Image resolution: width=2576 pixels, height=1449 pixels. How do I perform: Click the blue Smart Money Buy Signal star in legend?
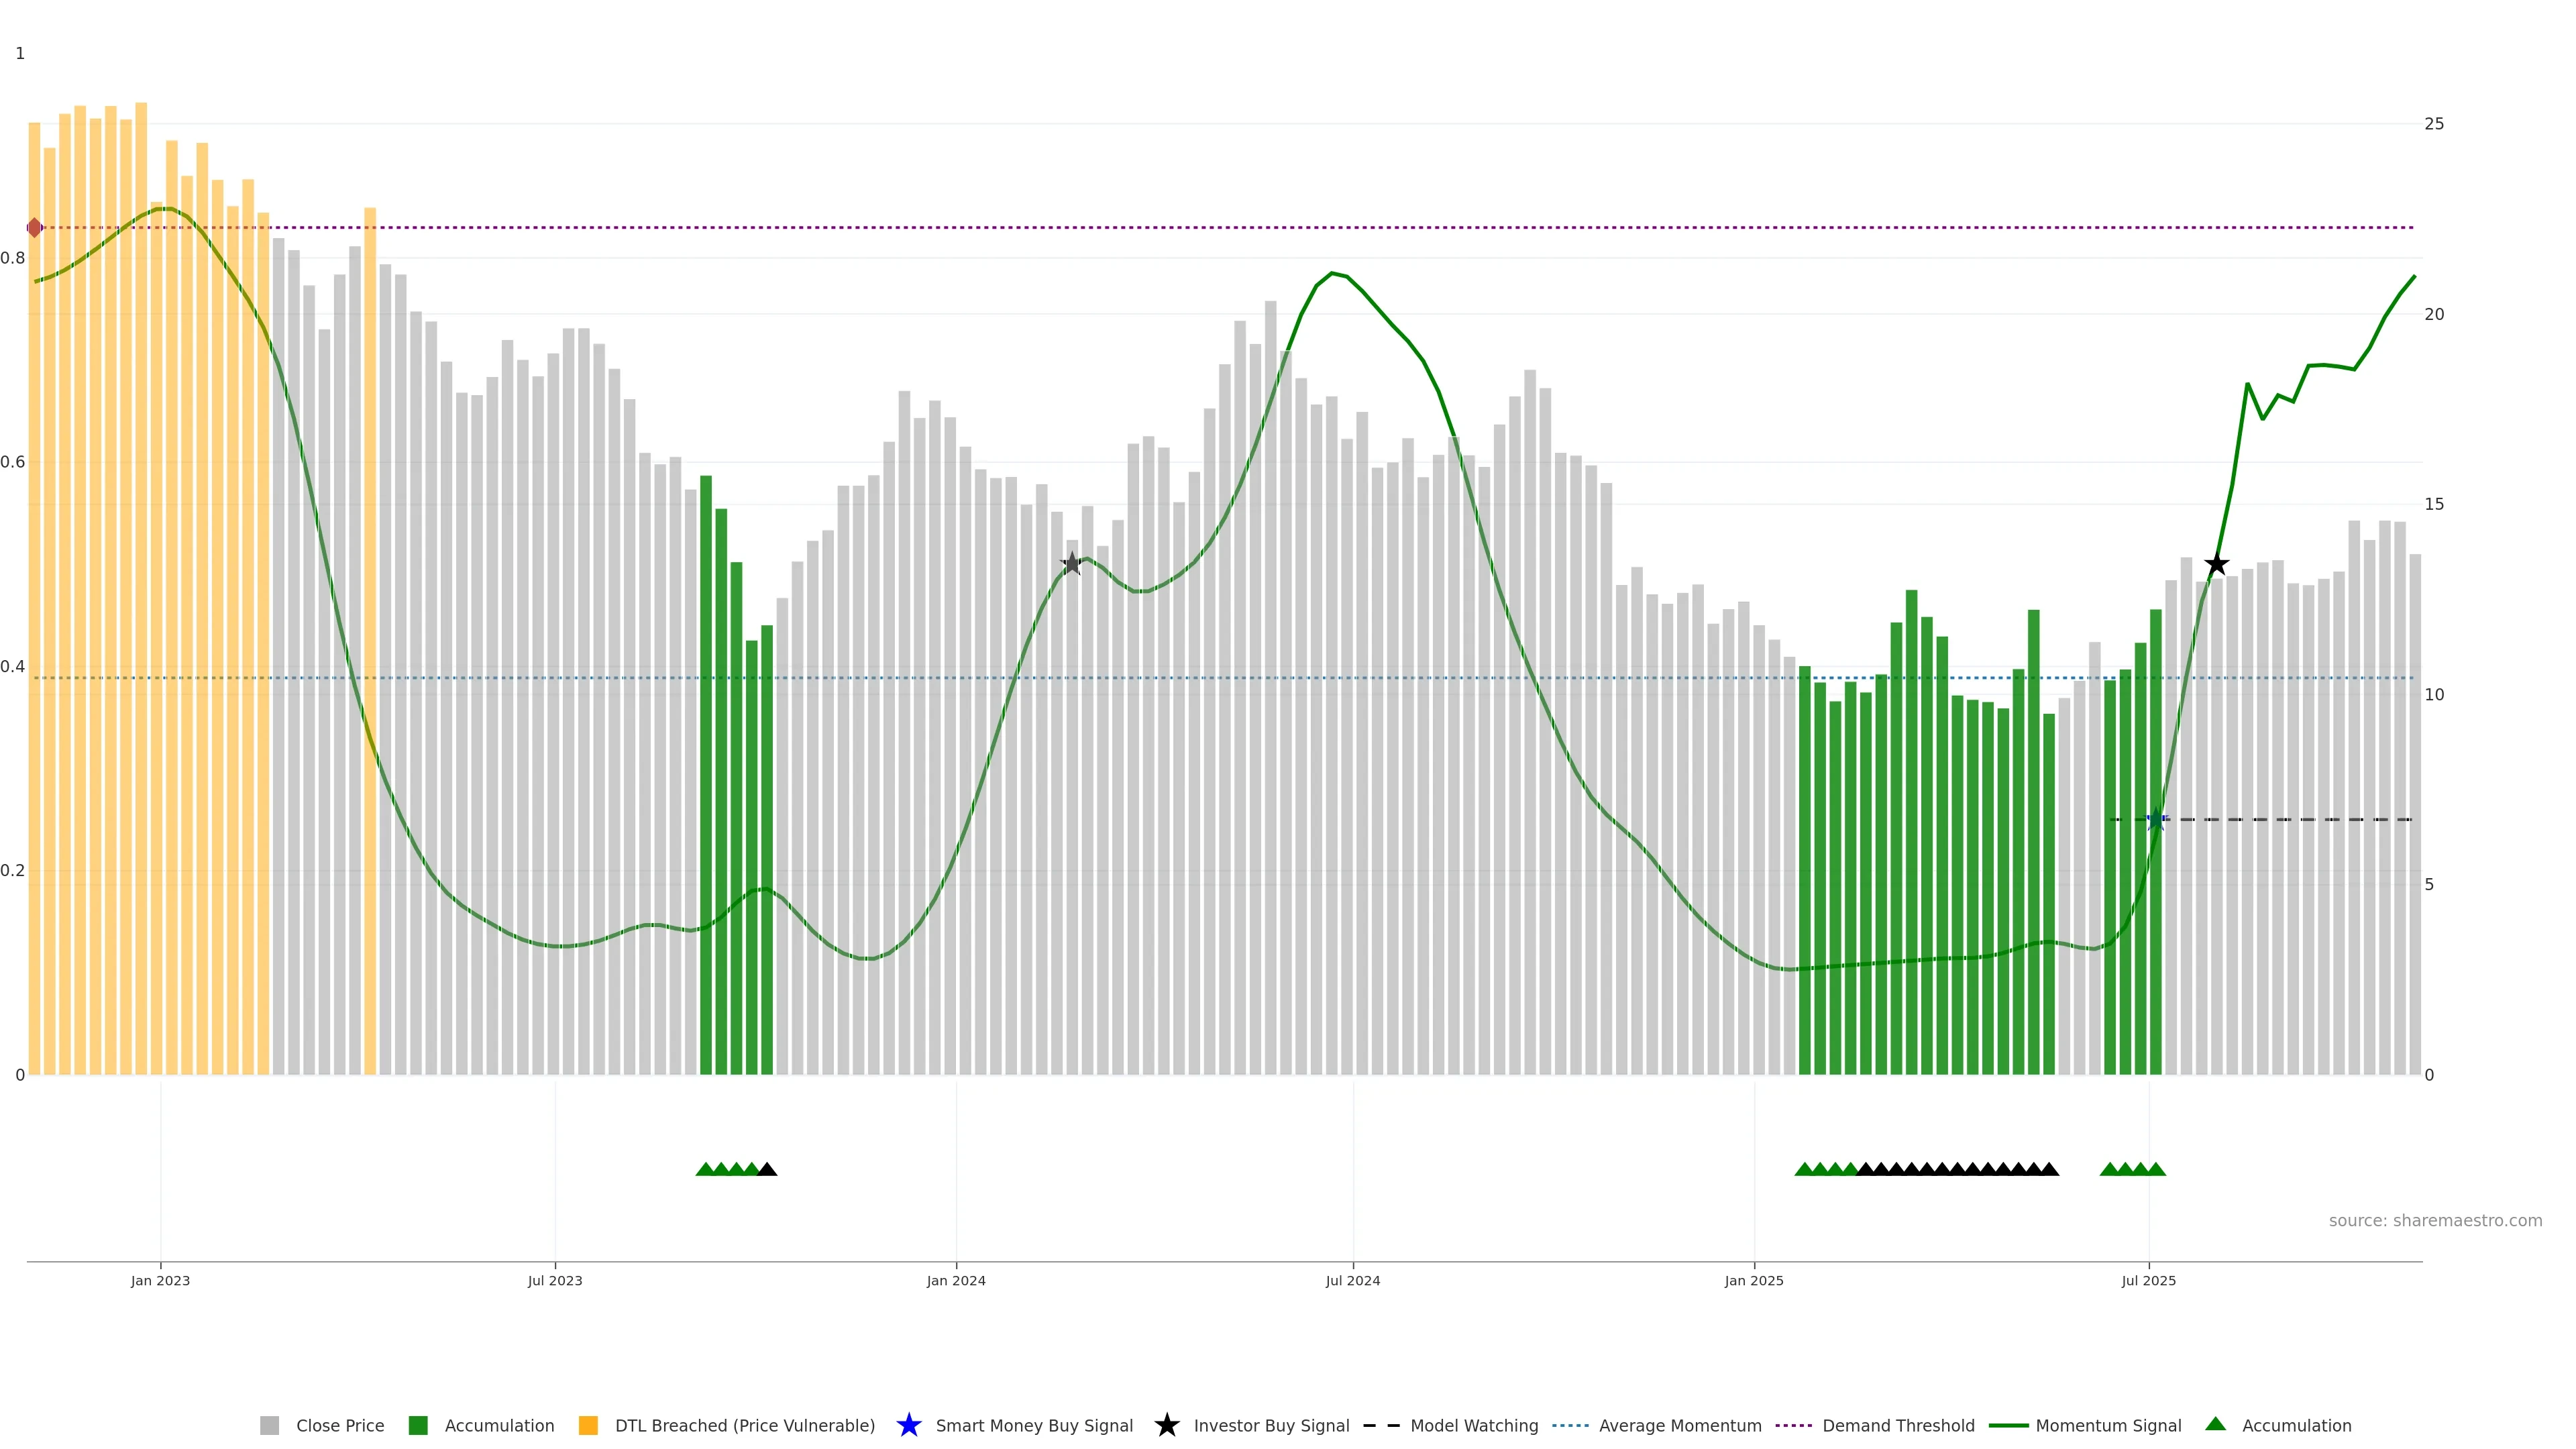(x=908, y=1425)
